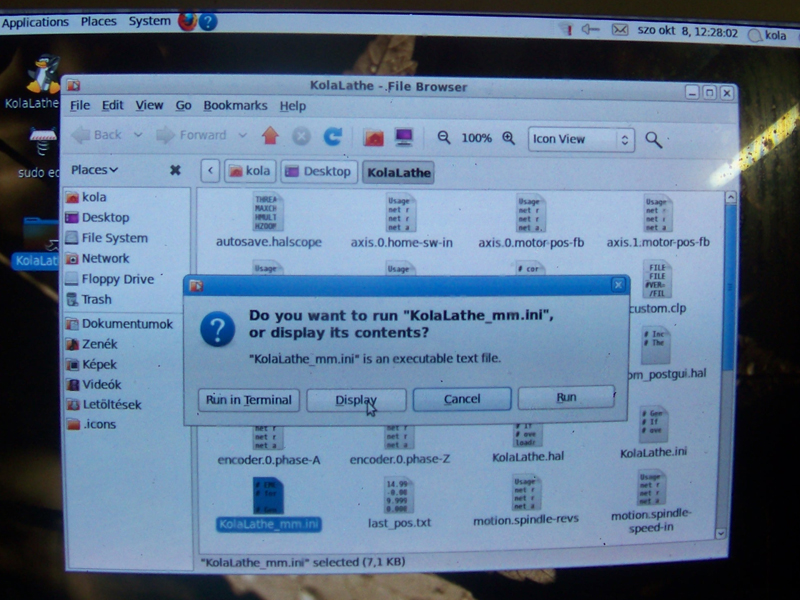Choose Display in the dialog
The height and width of the screenshot is (600, 800).
[x=356, y=400]
